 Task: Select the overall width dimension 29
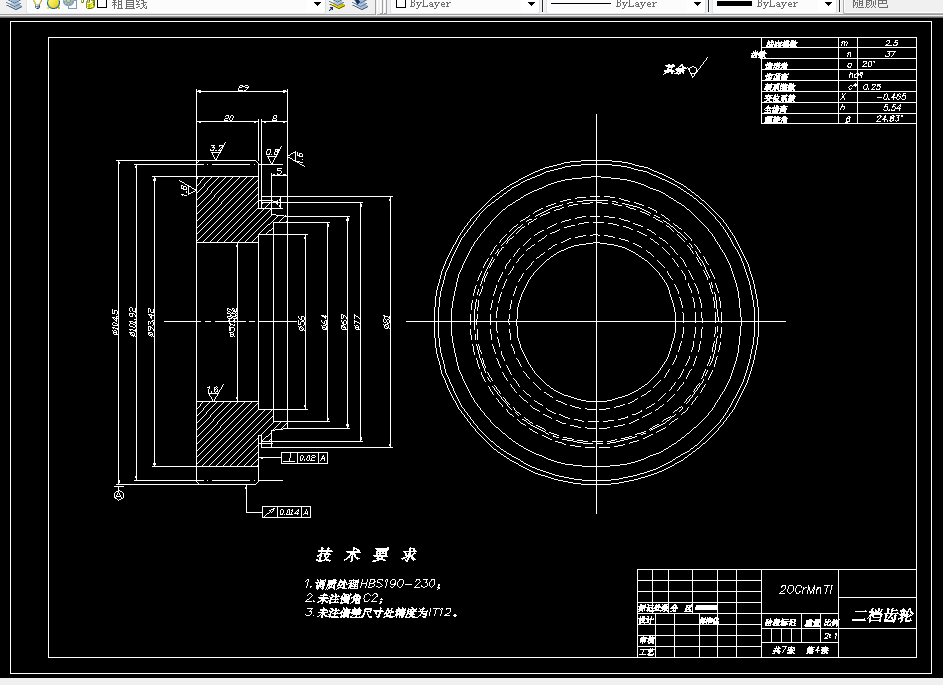tap(243, 88)
